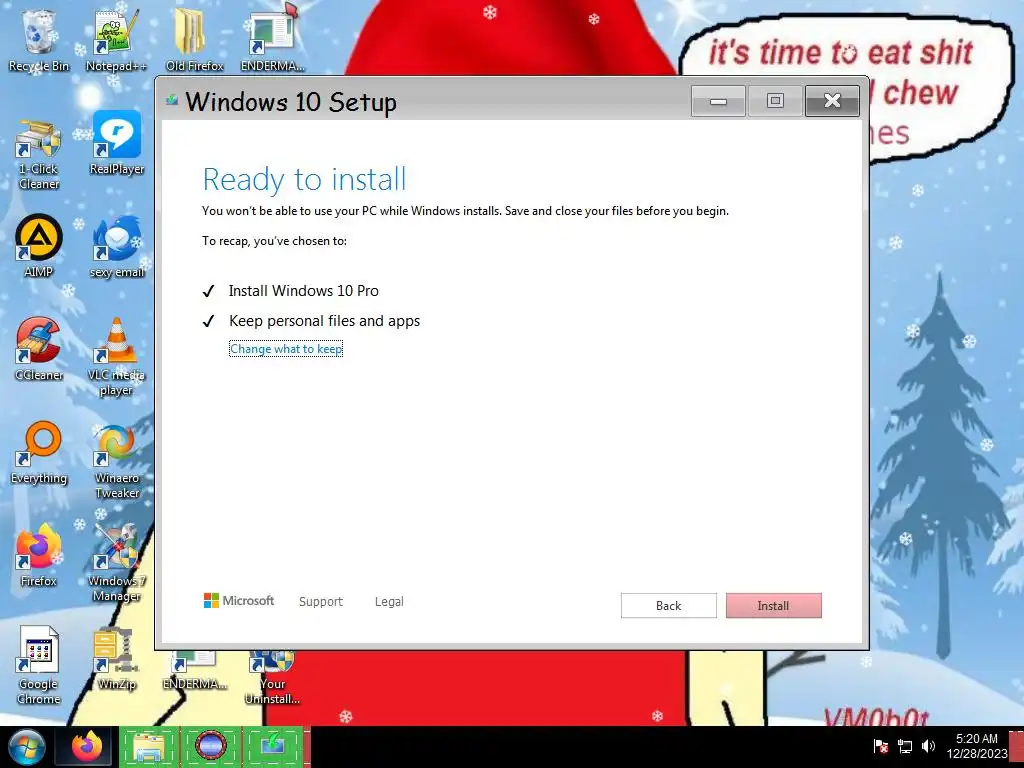Open the clock showing 5:20 AM

(977, 746)
